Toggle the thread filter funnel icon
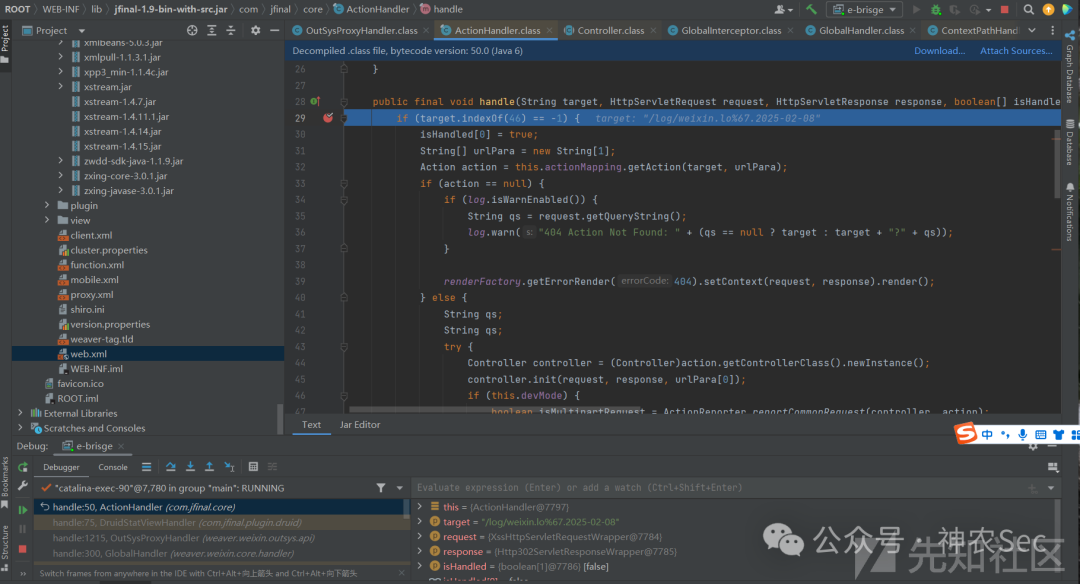The height and width of the screenshot is (584, 1080). 381,488
